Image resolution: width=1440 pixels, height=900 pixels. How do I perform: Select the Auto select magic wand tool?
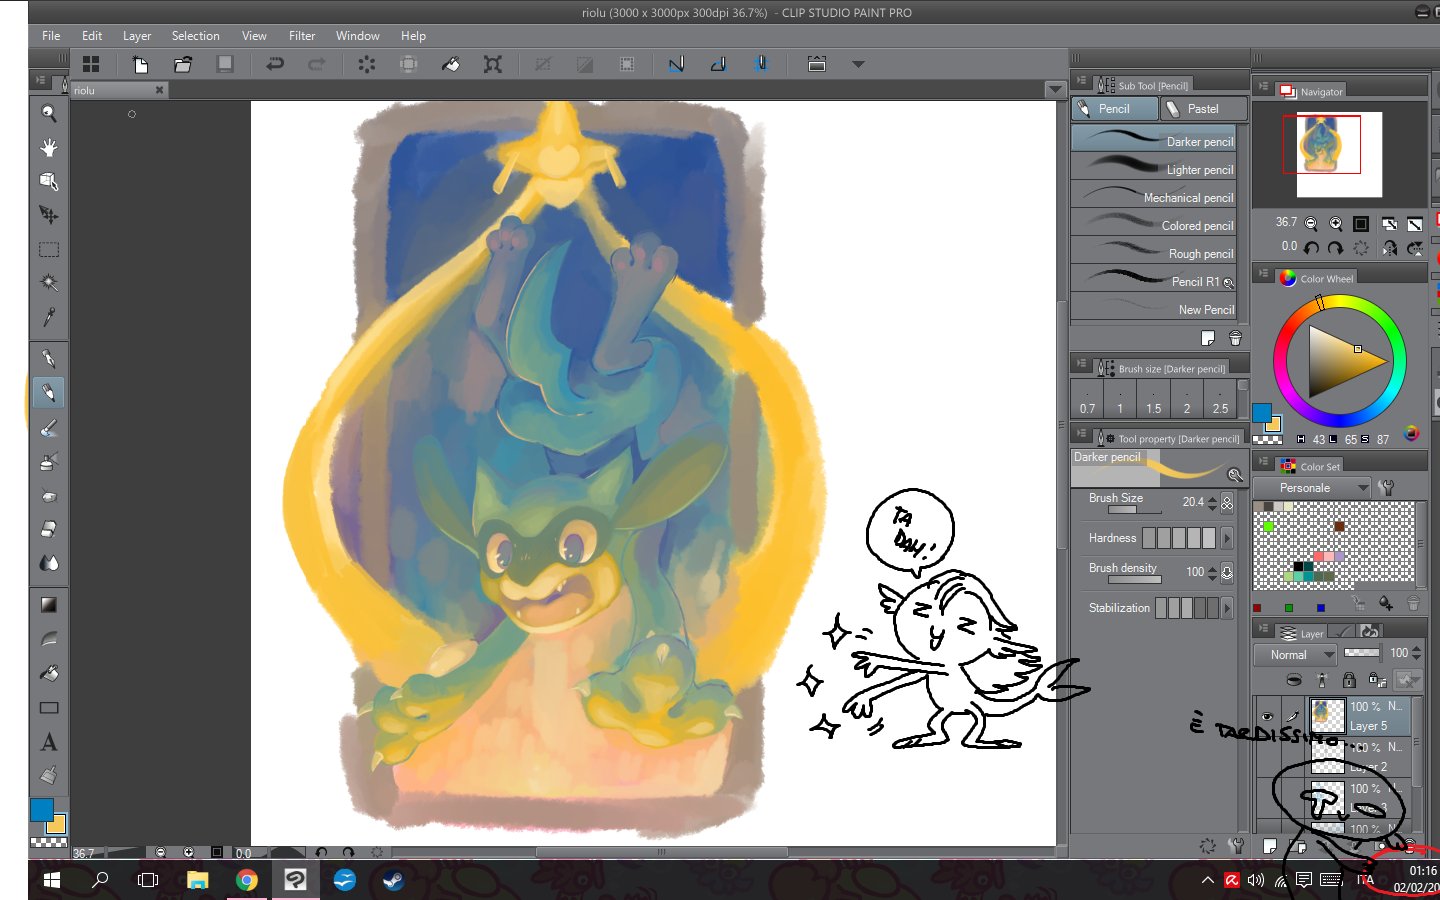(x=48, y=283)
